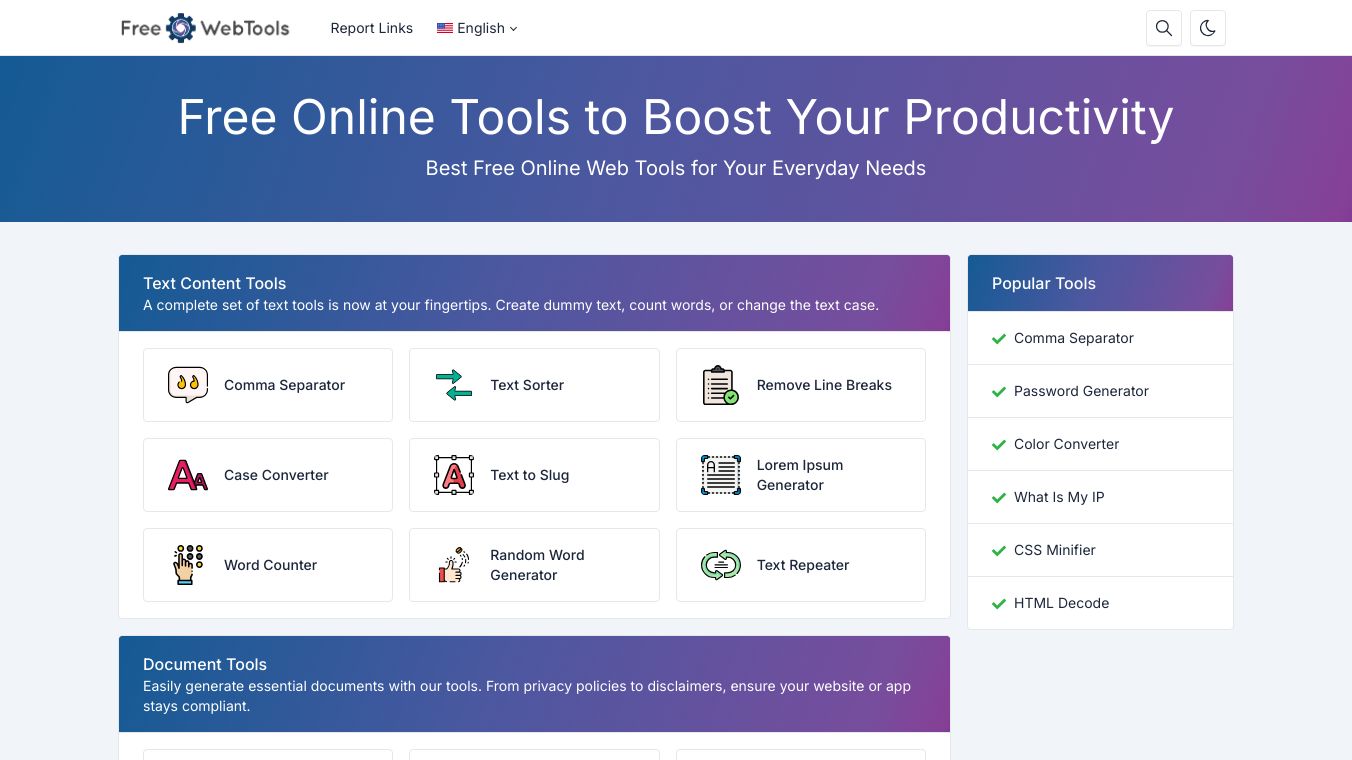Select the Word Counter hand icon
Viewport: 1352px width, 760px height.
point(188,565)
